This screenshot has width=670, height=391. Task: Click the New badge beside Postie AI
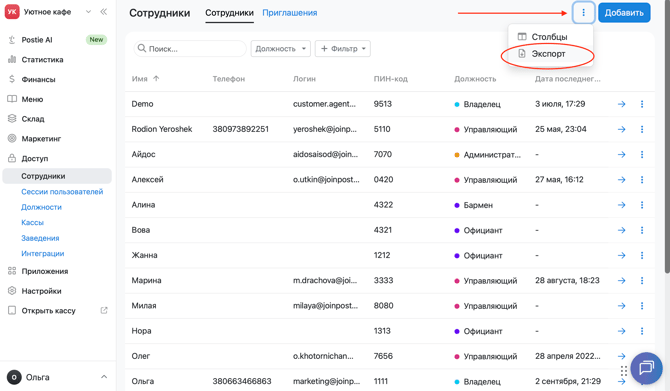[x=96, y=39]
